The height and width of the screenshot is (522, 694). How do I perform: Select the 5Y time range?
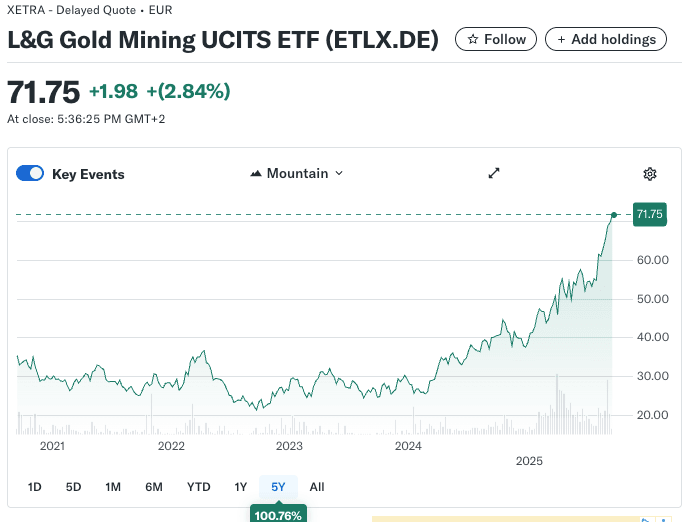coord(278,487)
